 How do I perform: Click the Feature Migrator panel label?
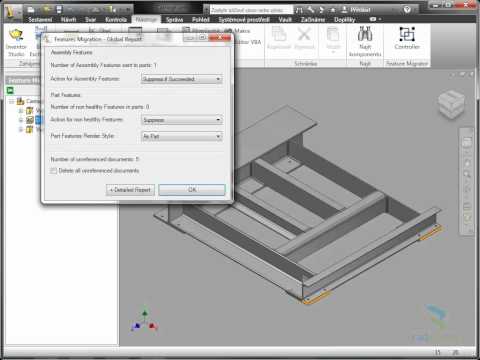(x=407, y=63)
